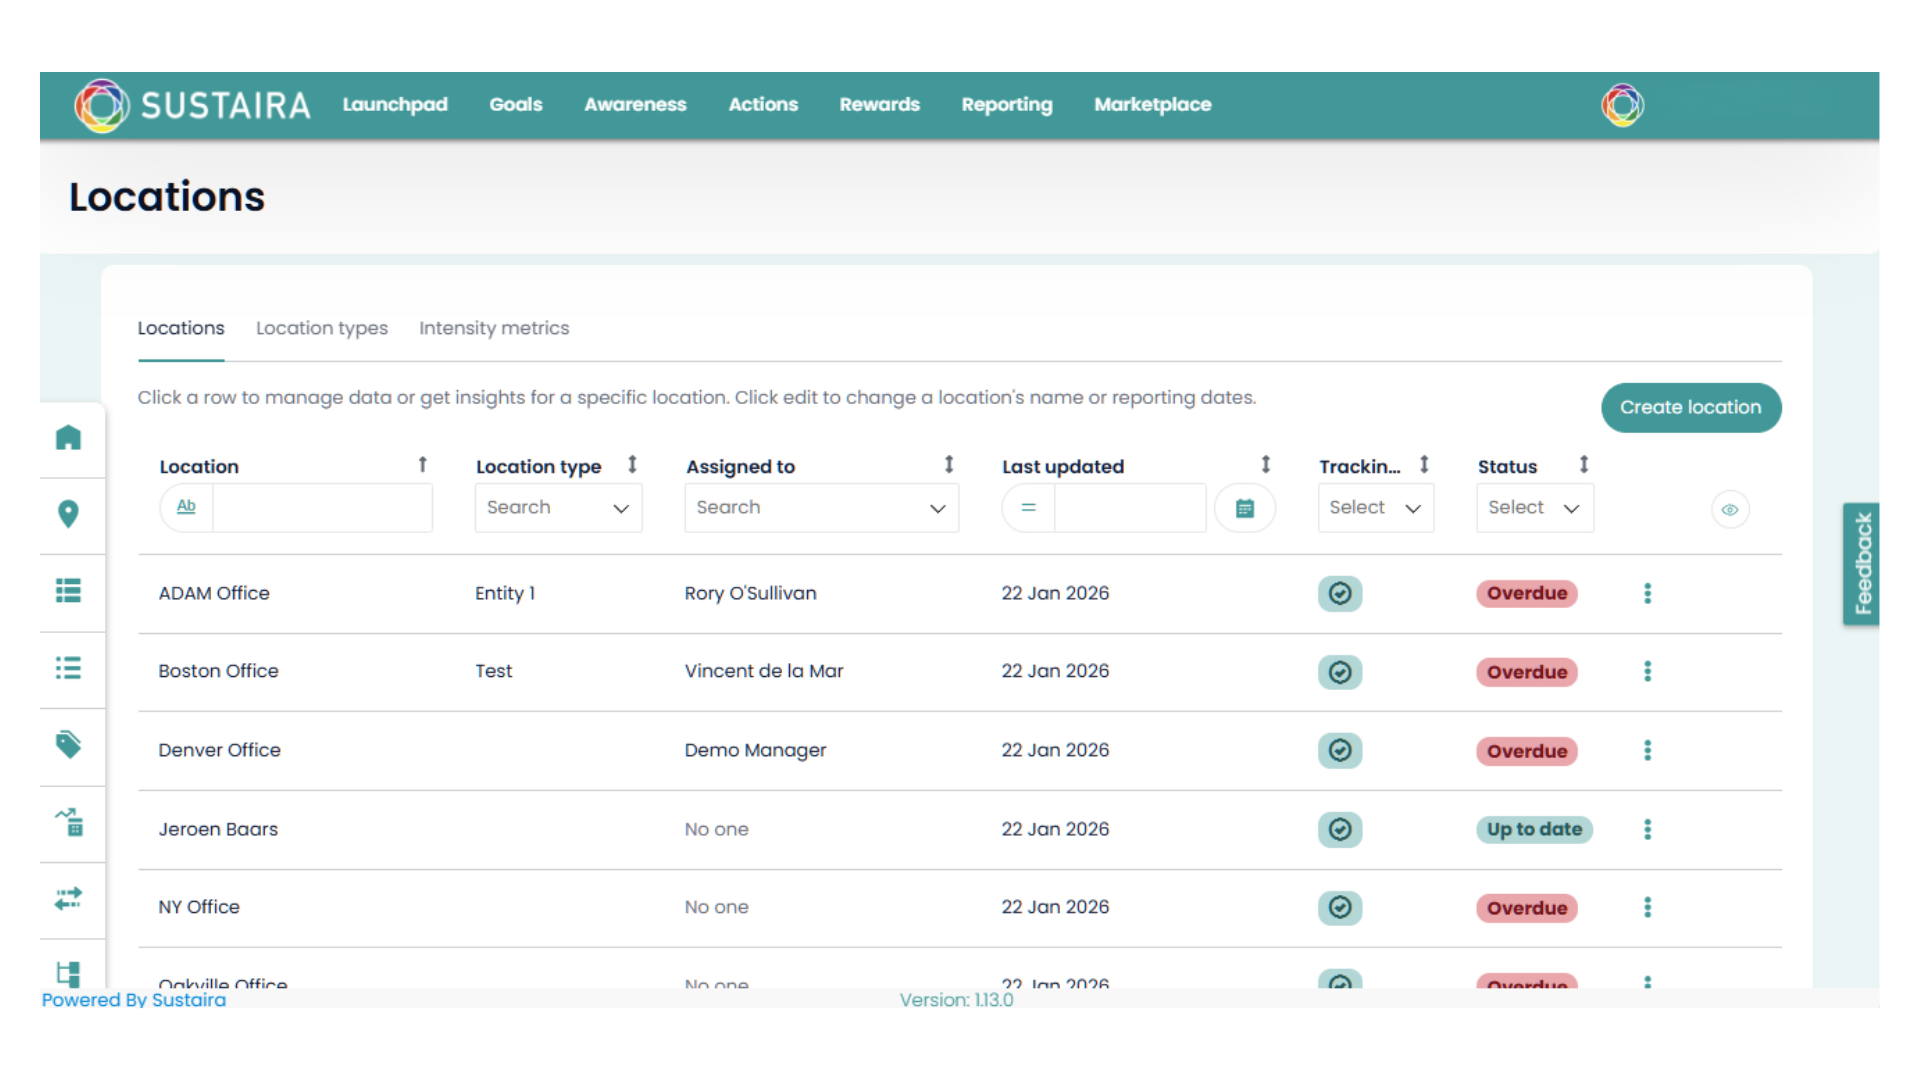Image resolution: width=1920 pixels, height=1080 pixels.
Task: Open the Powered By Sustaira link
Action: 133,999
